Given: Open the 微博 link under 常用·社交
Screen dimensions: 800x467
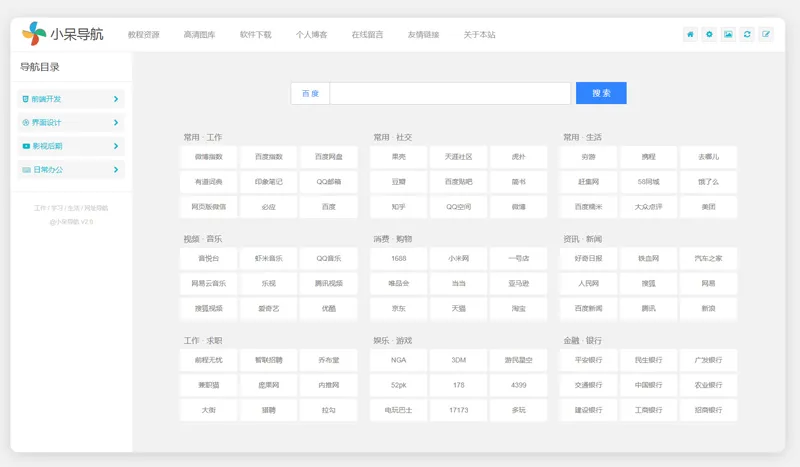Looking at the screenshot, I should coord(518,207).
